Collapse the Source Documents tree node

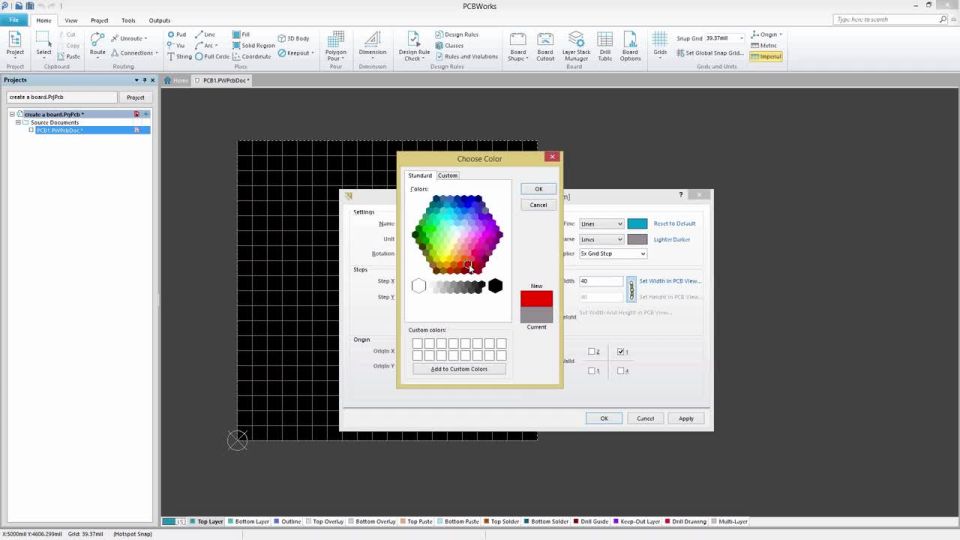click(18, 122)
